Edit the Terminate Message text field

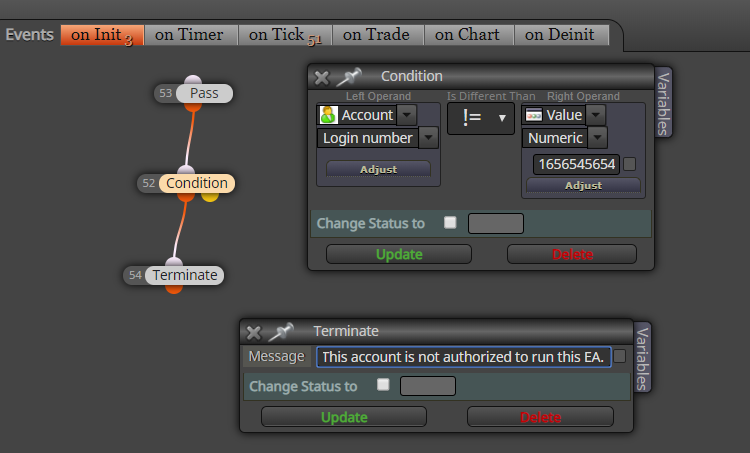(463, 357)
